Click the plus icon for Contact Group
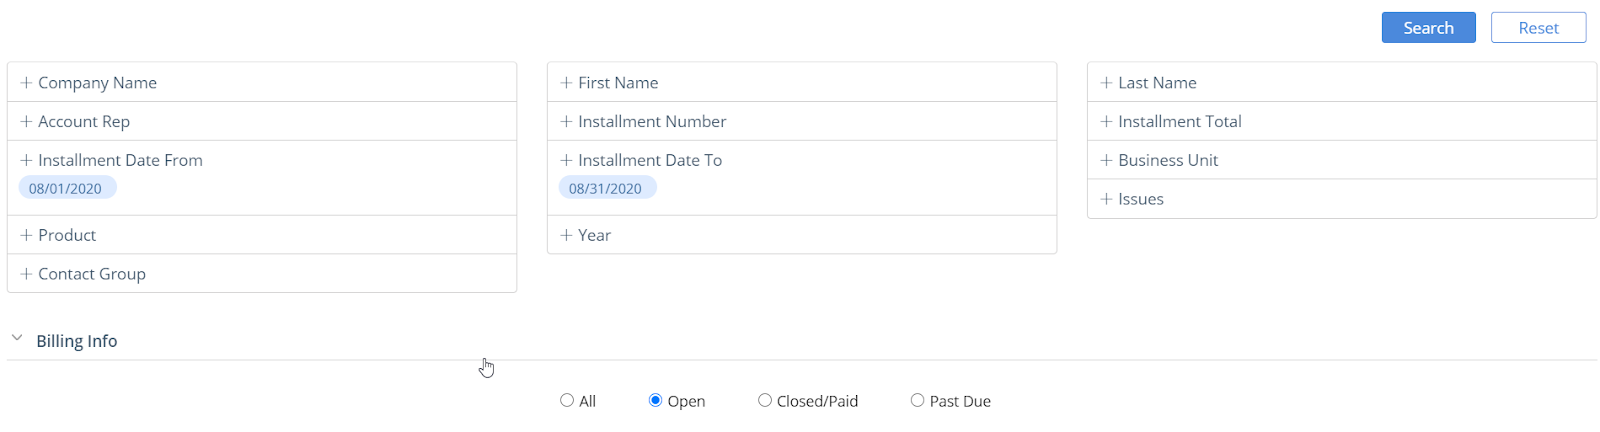The width and height of the screenshot is (1600, 432). [26, 274]
